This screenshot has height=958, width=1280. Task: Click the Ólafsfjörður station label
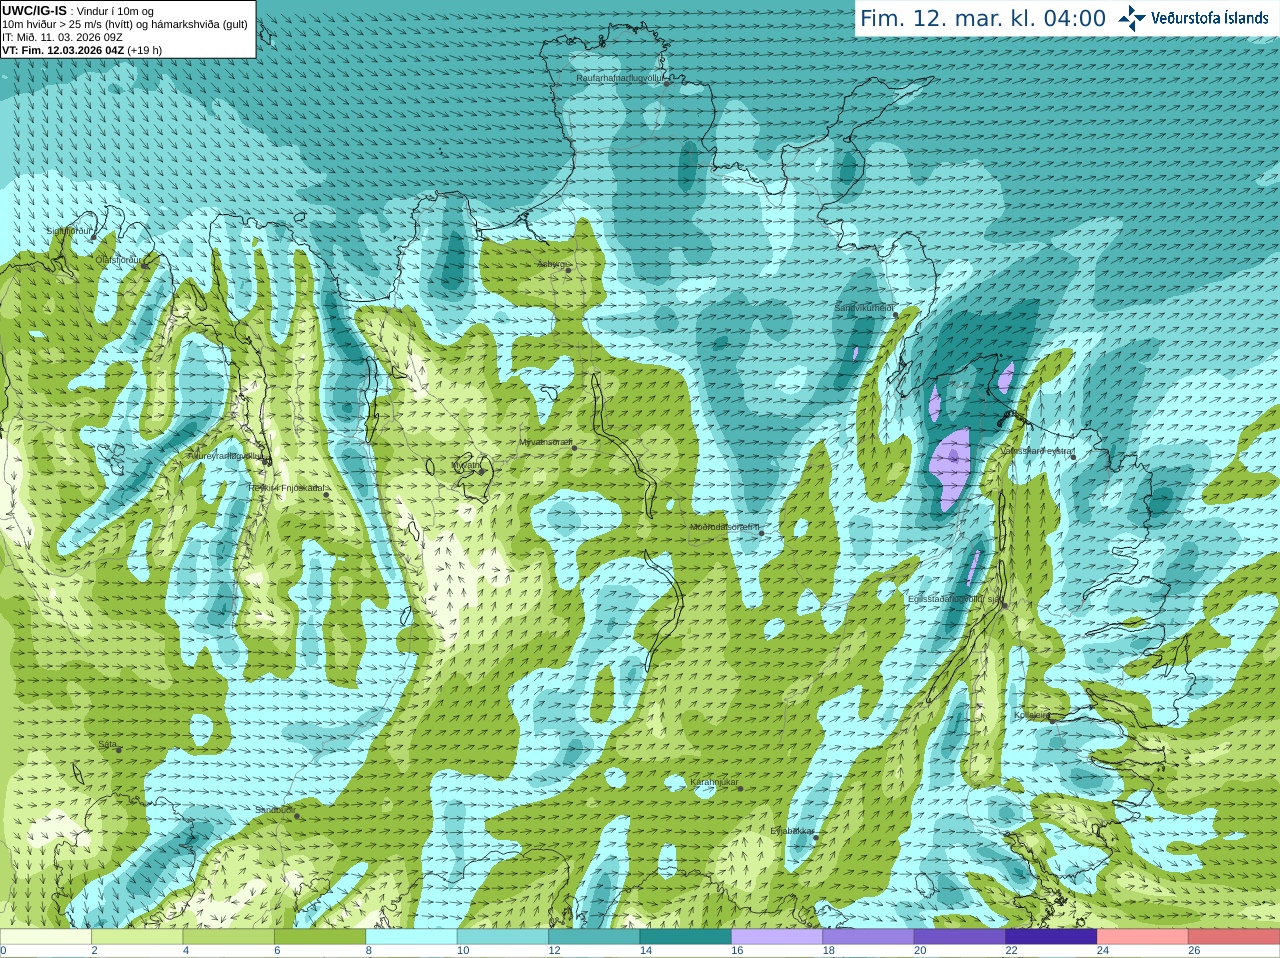tap(118, 260)
